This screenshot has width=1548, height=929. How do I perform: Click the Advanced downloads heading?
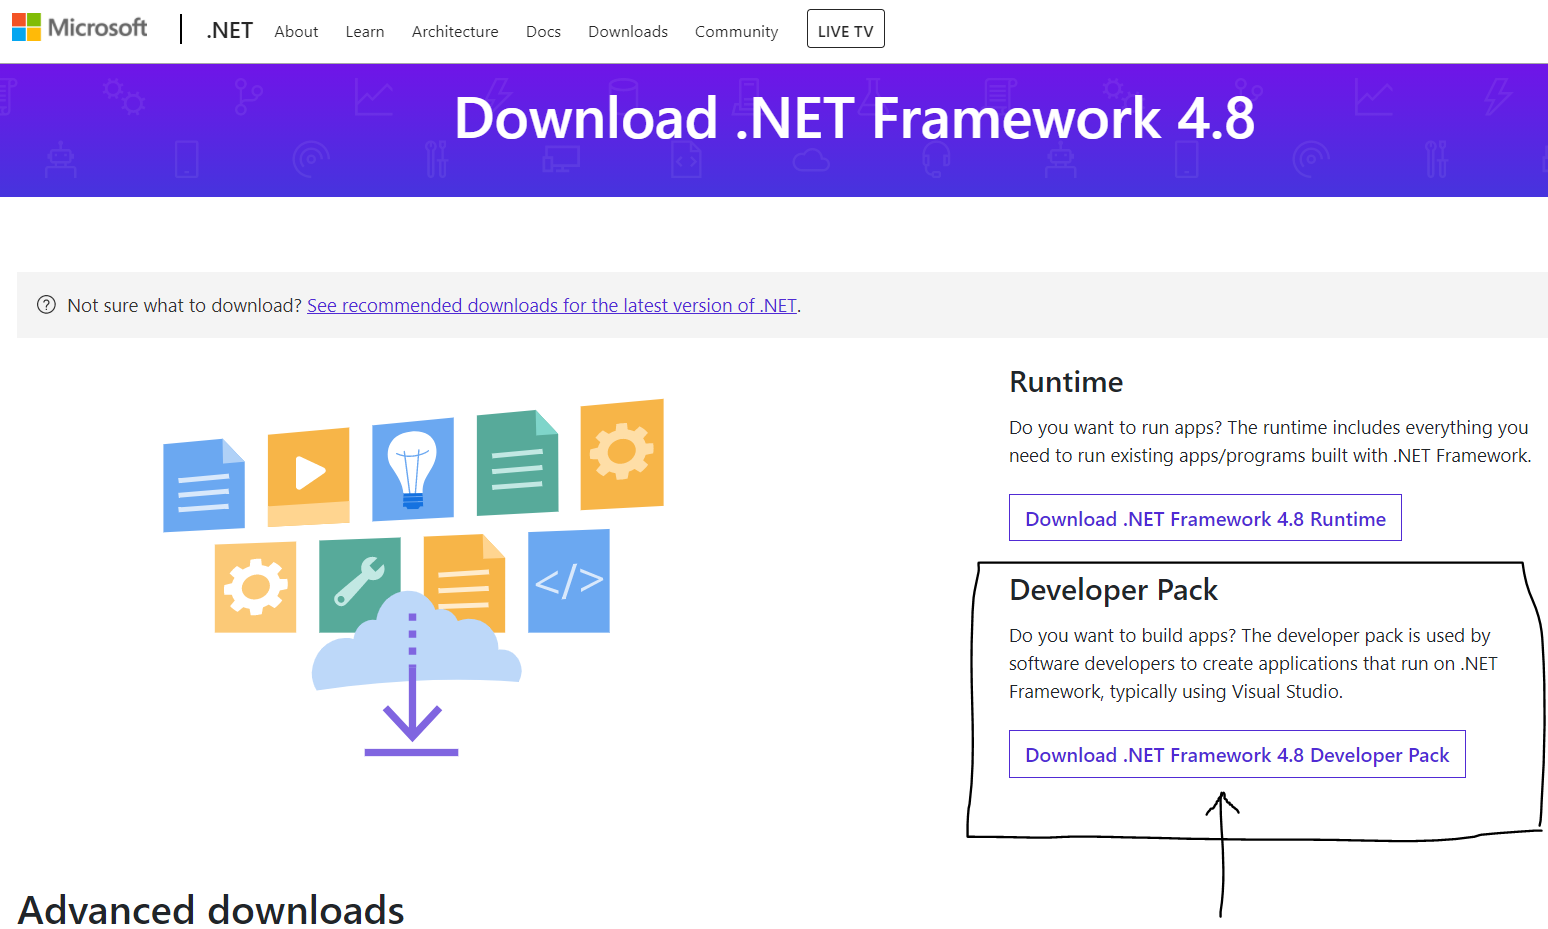211,910
